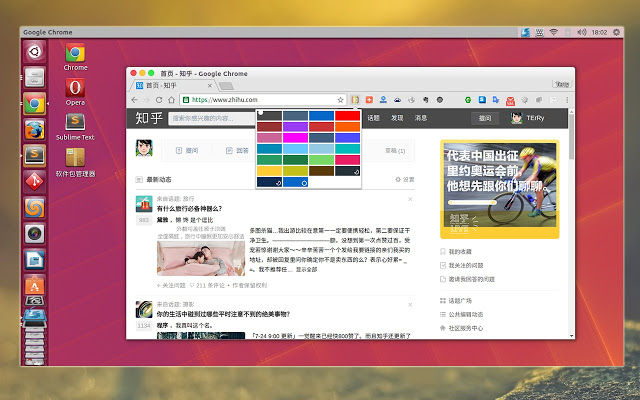Pick the magenta color swatch
This screenshot has width=640, height=400.
point(295,138)
